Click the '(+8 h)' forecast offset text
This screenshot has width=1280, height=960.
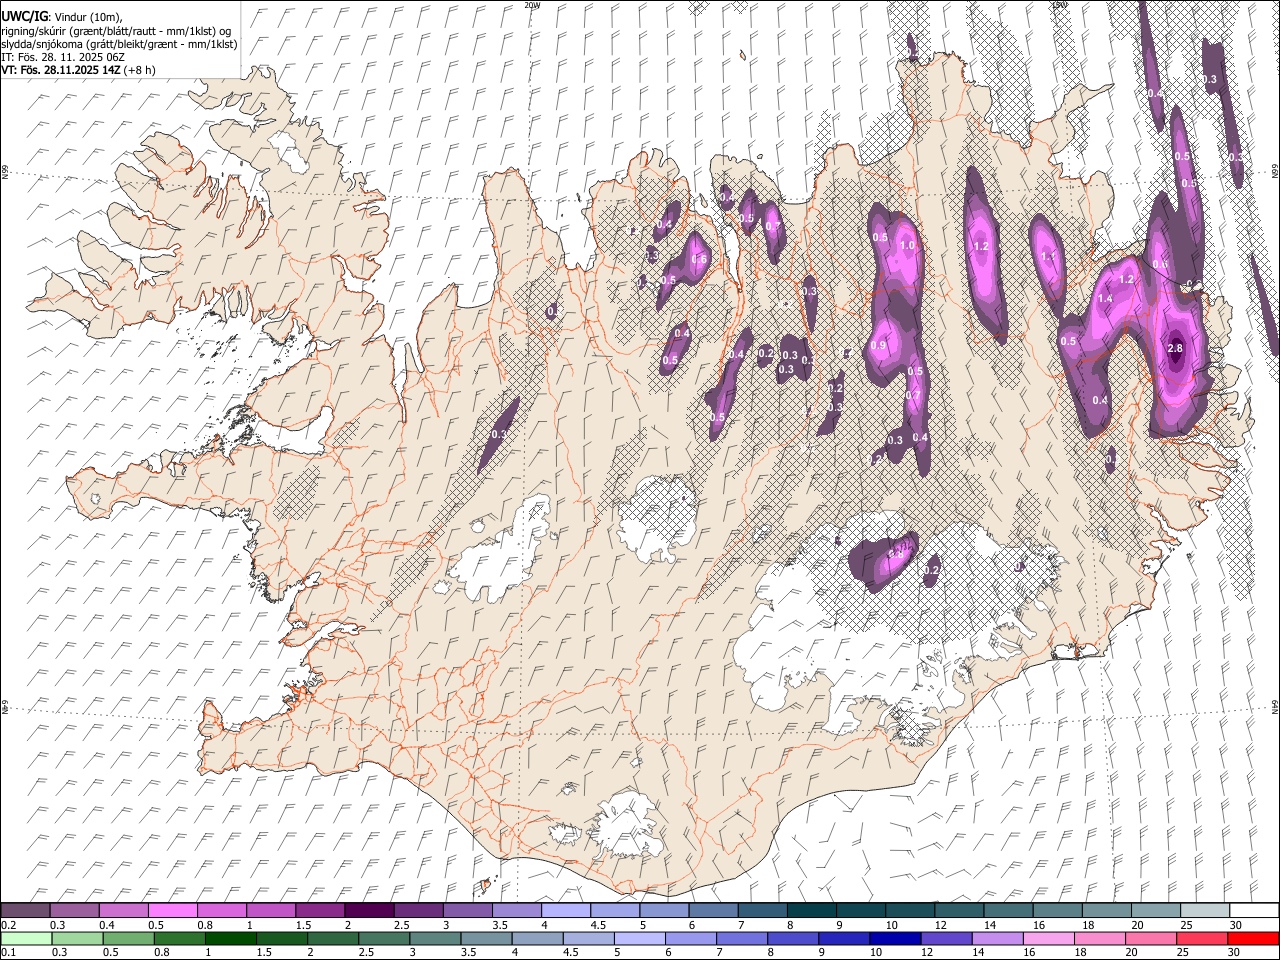pos(140,70)
